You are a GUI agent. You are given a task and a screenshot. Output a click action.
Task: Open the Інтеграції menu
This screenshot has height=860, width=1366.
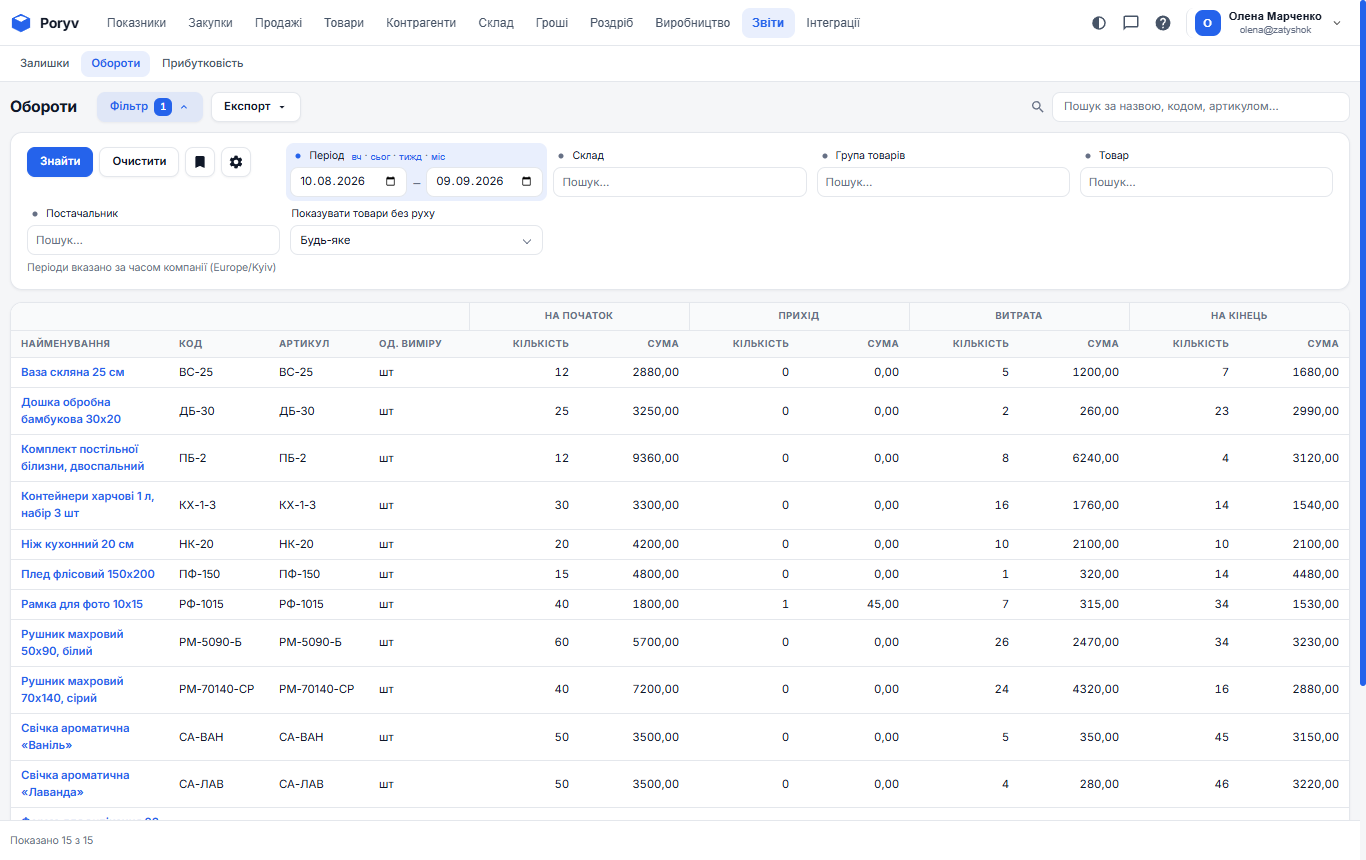point(833,23)
